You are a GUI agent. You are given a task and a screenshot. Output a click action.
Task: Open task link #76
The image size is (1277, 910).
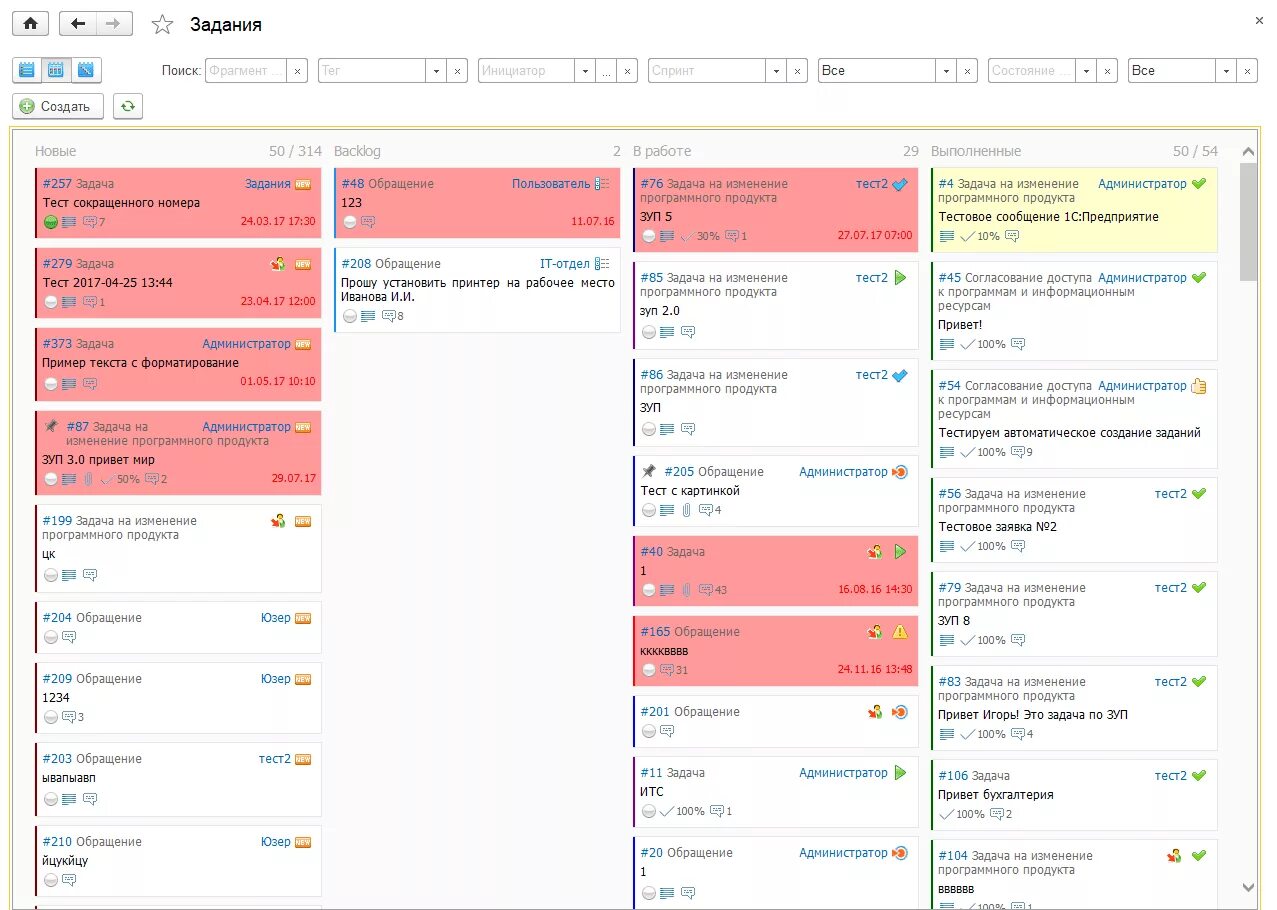pos(652,184)
